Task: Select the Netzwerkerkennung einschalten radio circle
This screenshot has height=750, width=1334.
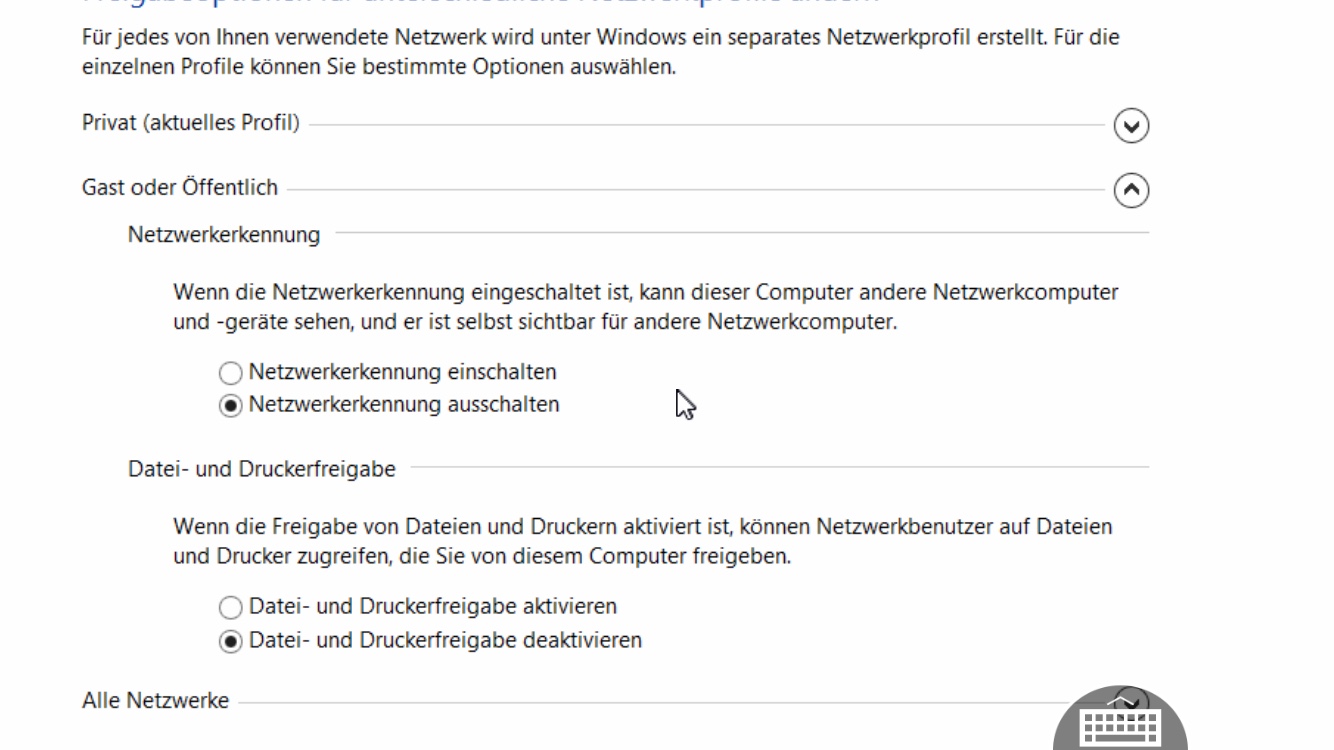Action: (231, 373)
